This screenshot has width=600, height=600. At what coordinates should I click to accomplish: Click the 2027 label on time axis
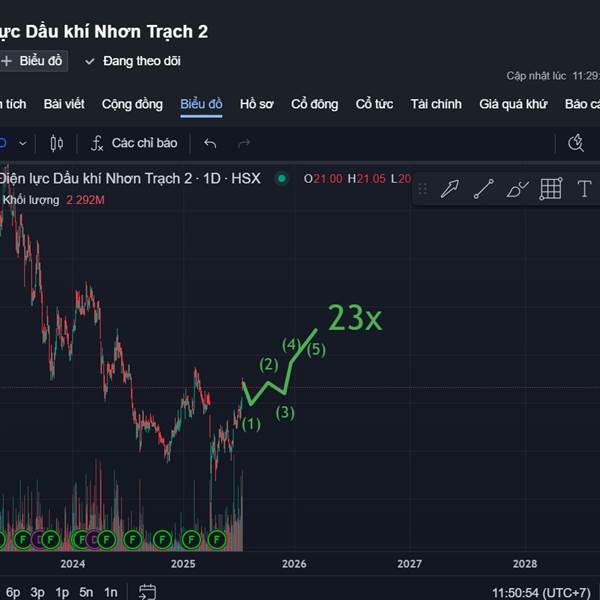(409, 564)
